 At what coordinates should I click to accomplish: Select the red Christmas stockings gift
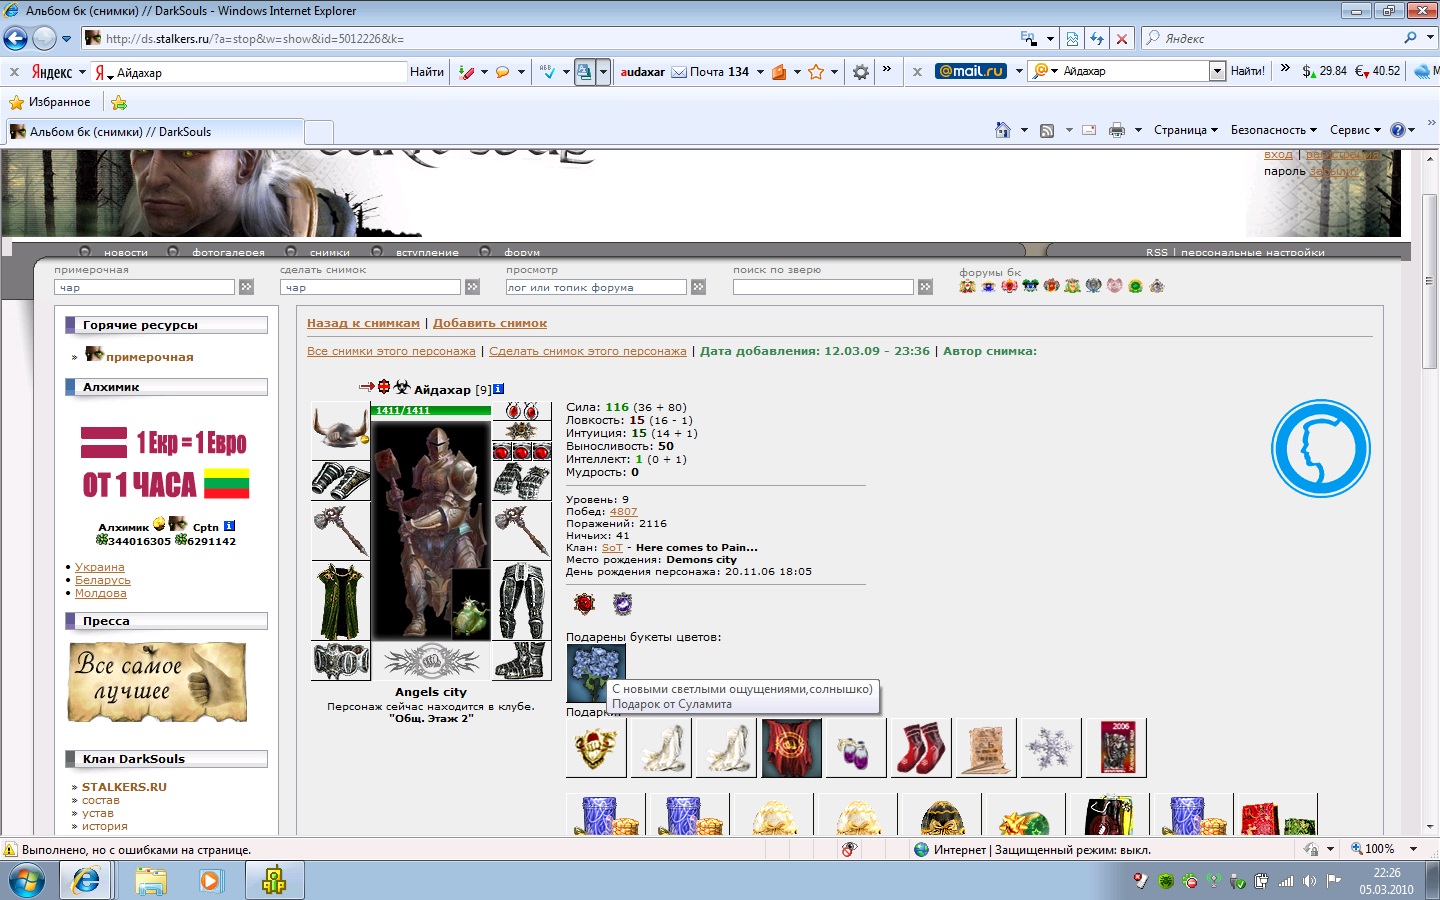coord(921,747)
